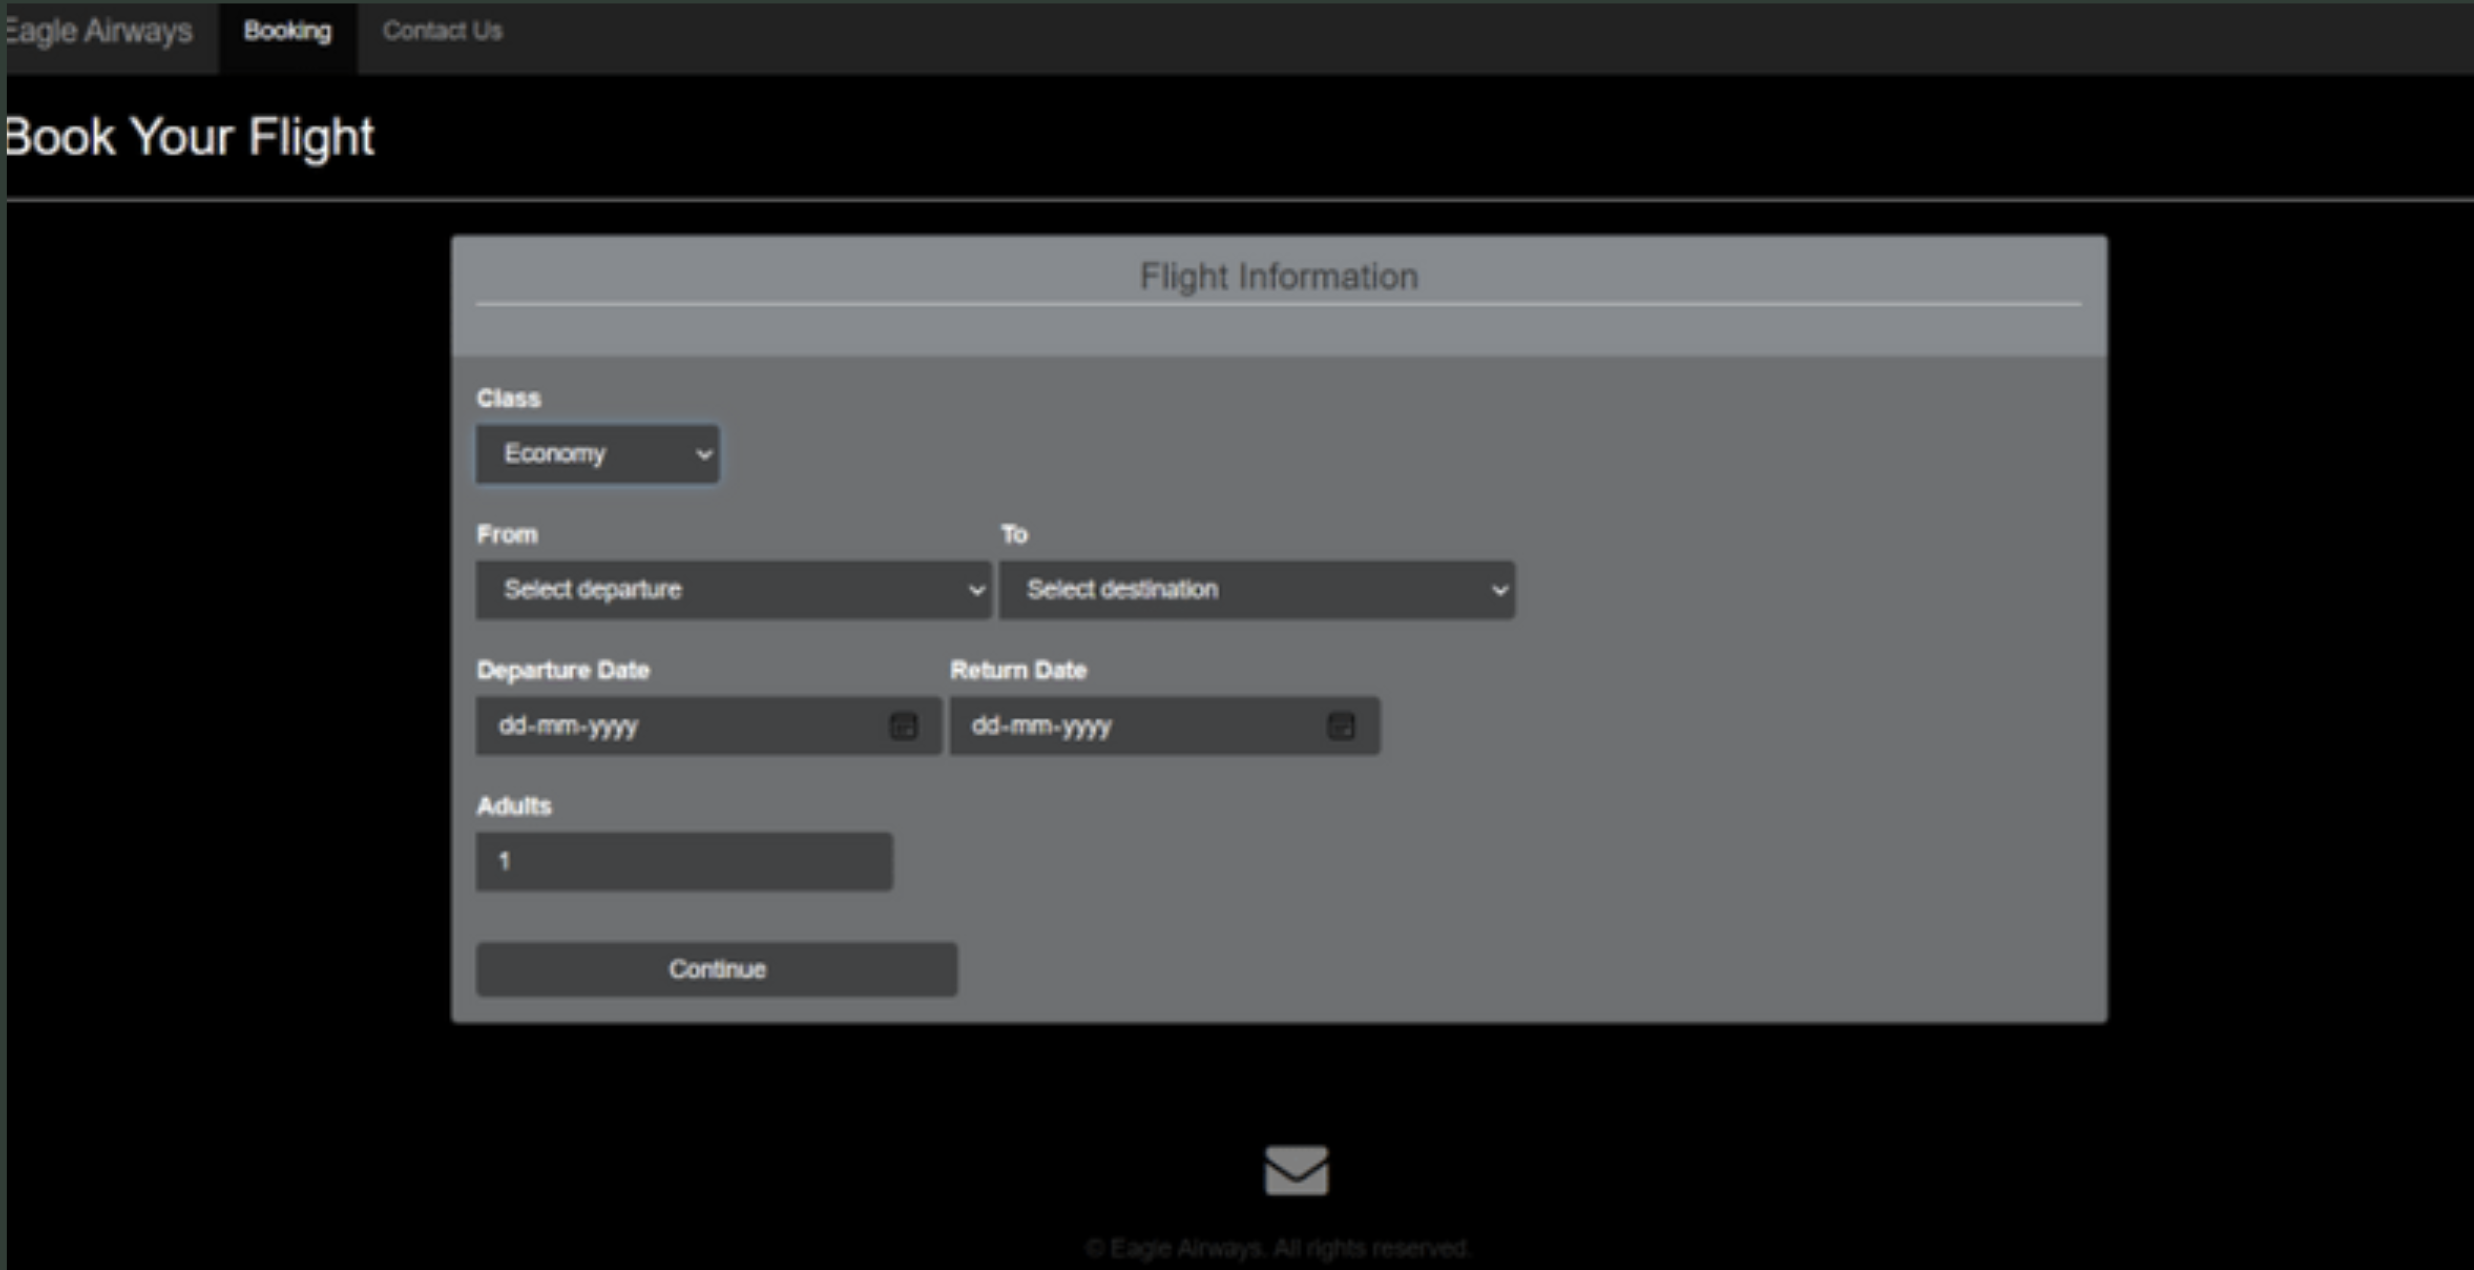Open the Contact Us page
This screenshot has height=1270, width=2474.
[442, 30]
